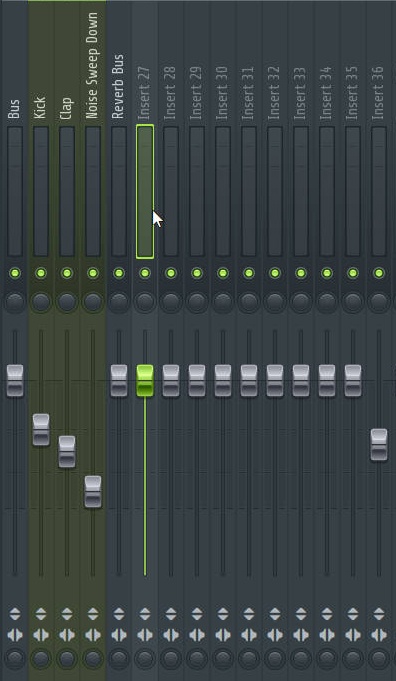Swap left/right channels on Insert 34
The height and width of the screenshot is (681, 396).
coord(327,635)
